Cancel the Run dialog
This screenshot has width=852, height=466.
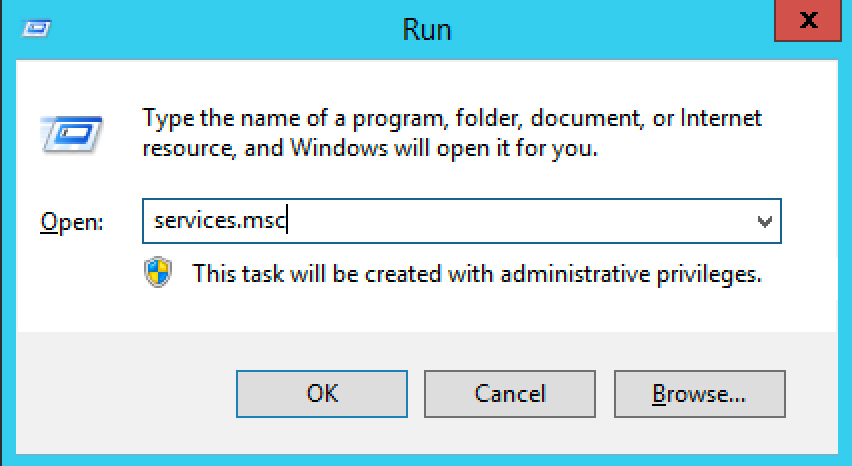510,393
